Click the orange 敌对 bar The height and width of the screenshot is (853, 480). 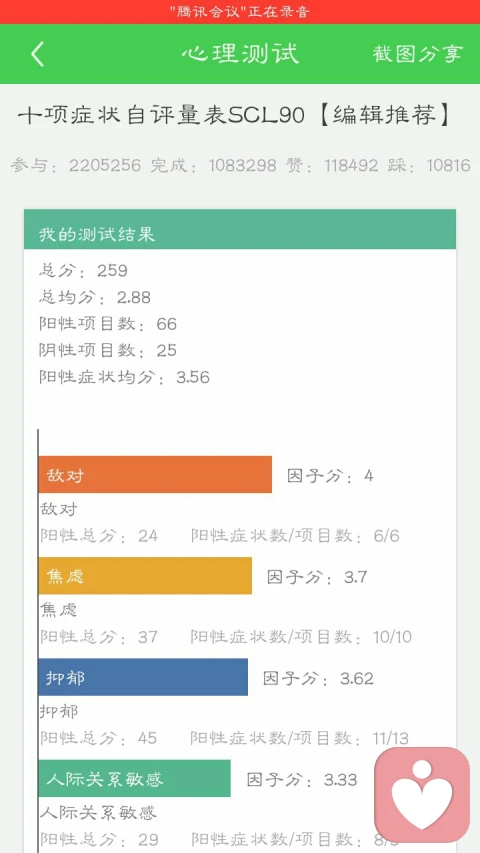(155, 474)
